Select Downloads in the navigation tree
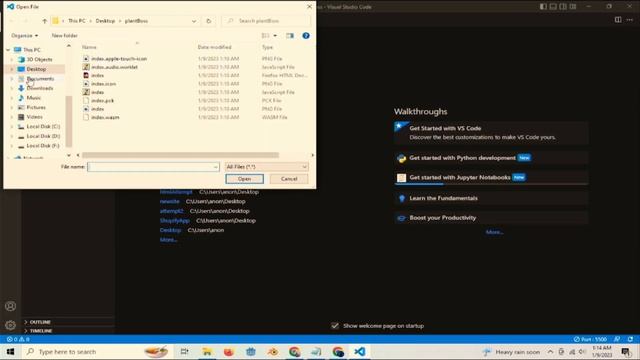 40,88
